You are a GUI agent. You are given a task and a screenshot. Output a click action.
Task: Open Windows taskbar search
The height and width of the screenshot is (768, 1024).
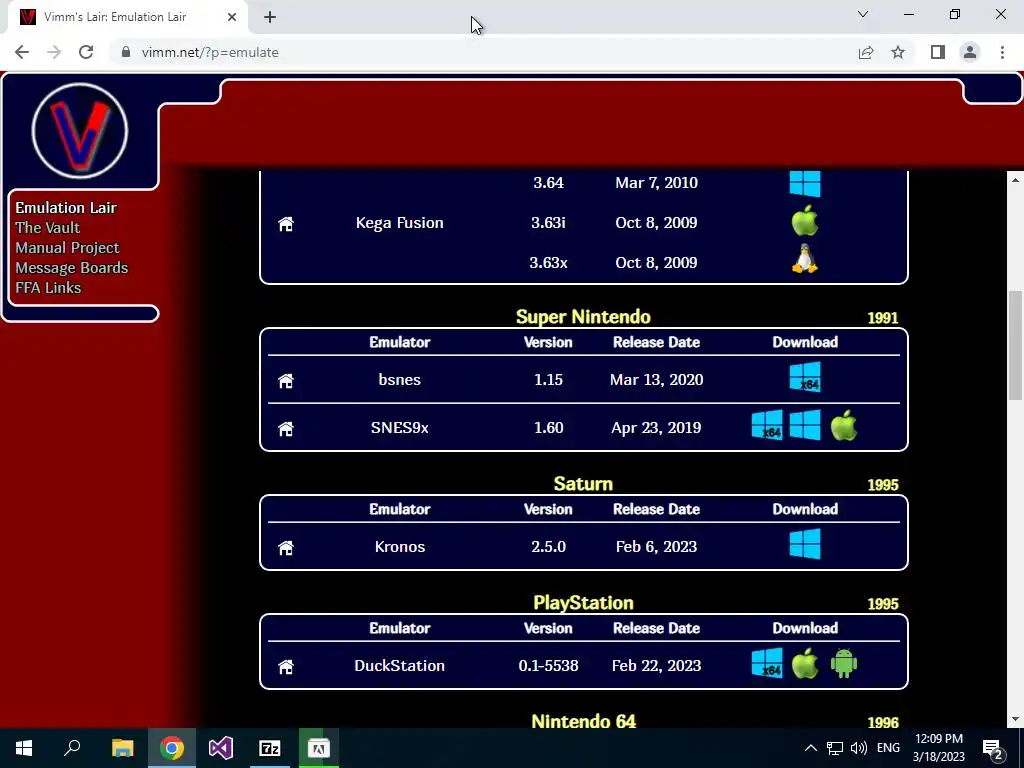[x=72, y=748]
